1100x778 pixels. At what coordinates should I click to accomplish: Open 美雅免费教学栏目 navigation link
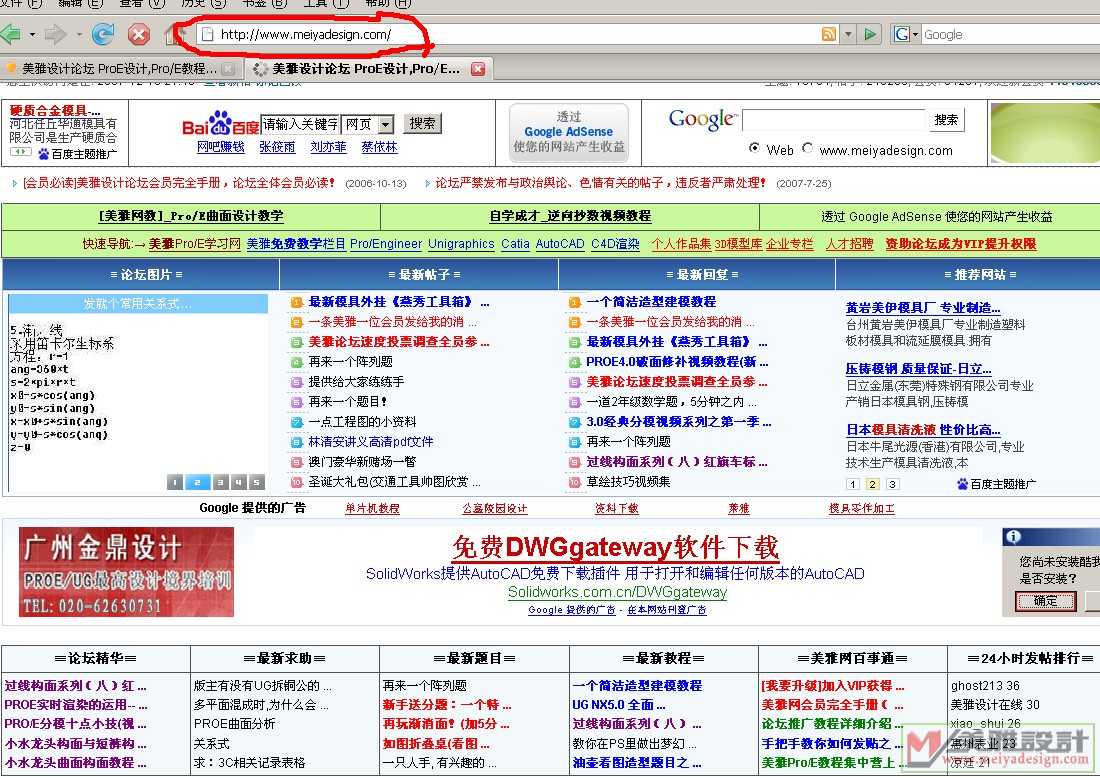click(296, 243)
